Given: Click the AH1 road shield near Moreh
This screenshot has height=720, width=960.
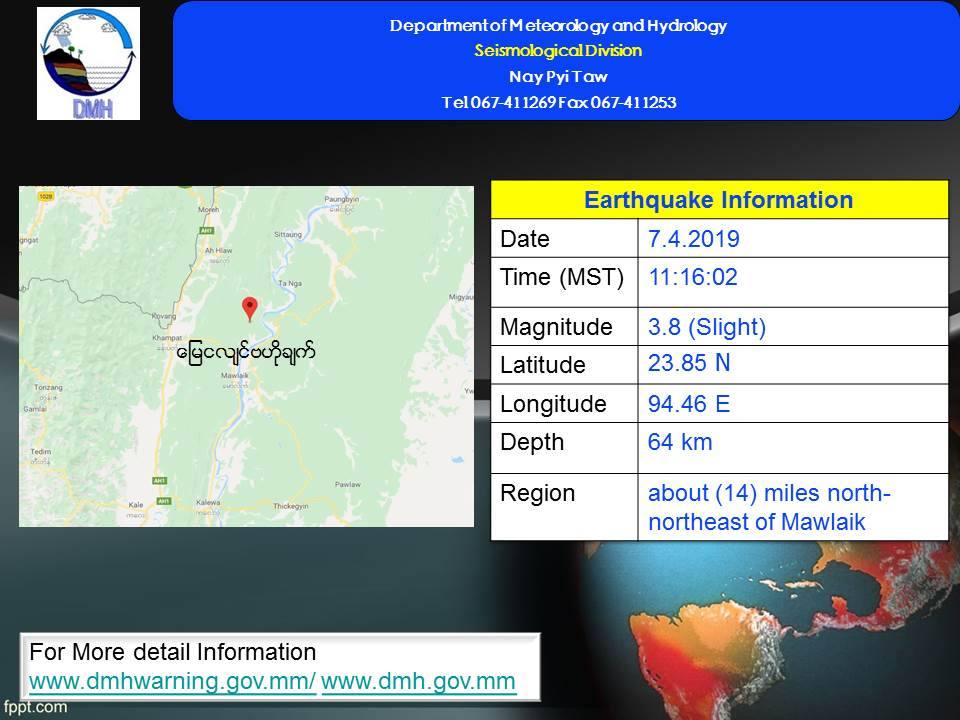Looking at the screenshot, I should click(x=208, y=229).
